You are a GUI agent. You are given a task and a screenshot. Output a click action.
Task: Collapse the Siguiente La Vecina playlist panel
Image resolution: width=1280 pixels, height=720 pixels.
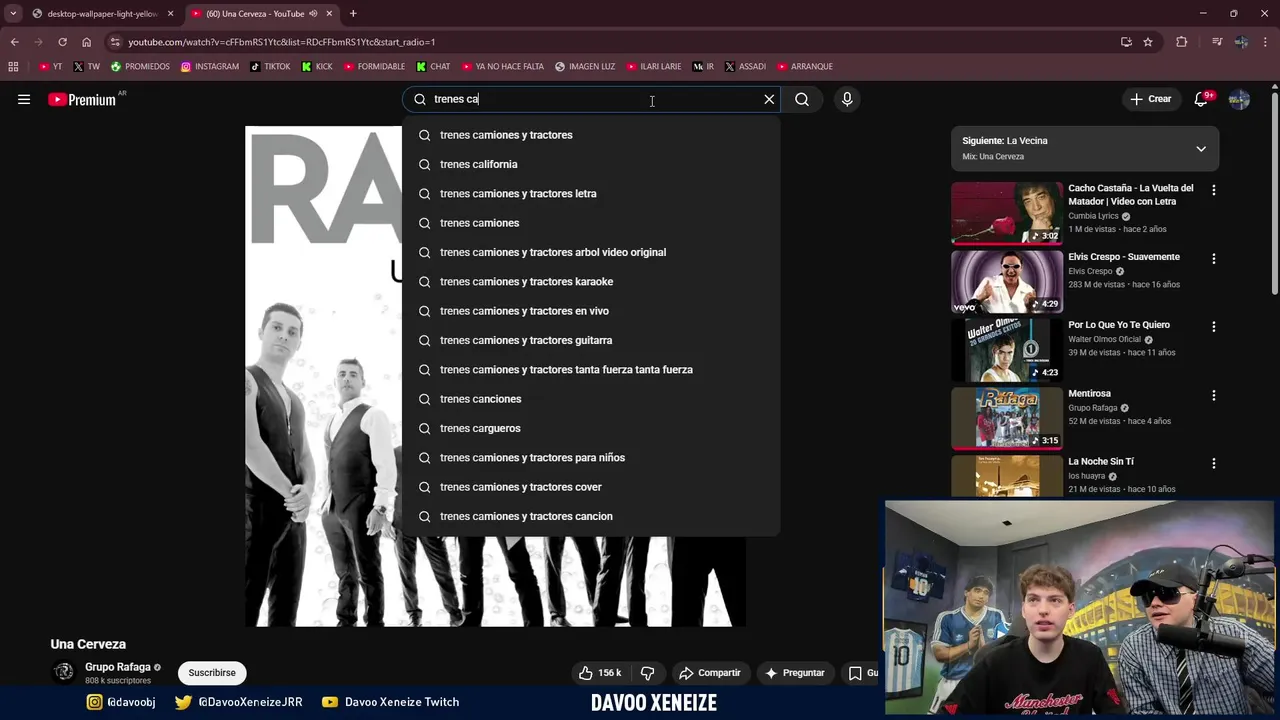pyautogui.click(x=1201, y=149)
